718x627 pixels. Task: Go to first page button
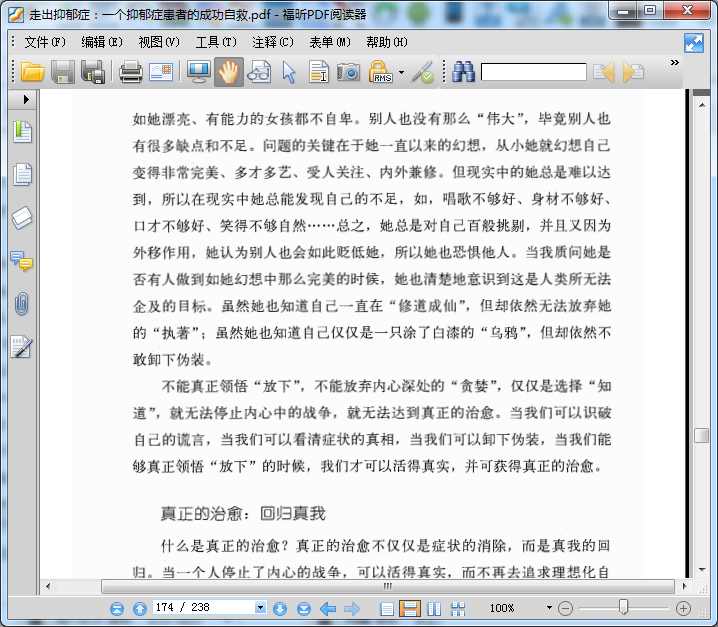(x=117, y=608)
